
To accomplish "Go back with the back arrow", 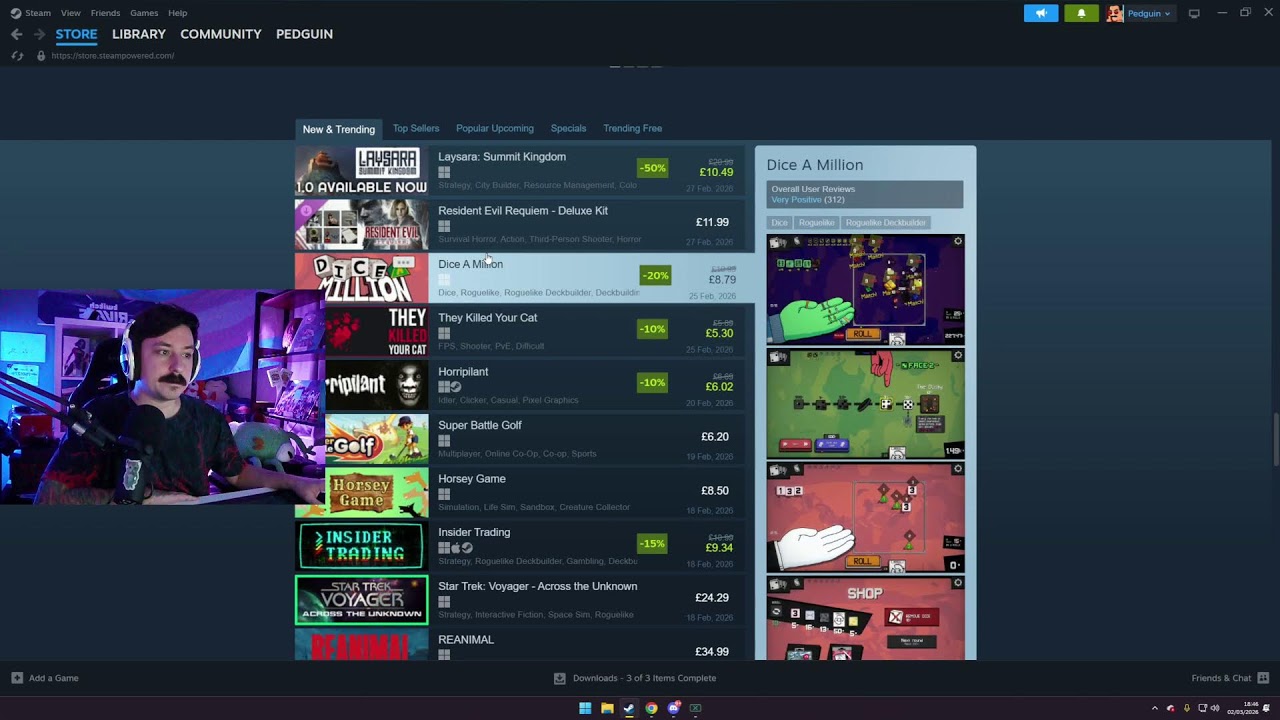I will pyautogui.click(x=16, y=34).
